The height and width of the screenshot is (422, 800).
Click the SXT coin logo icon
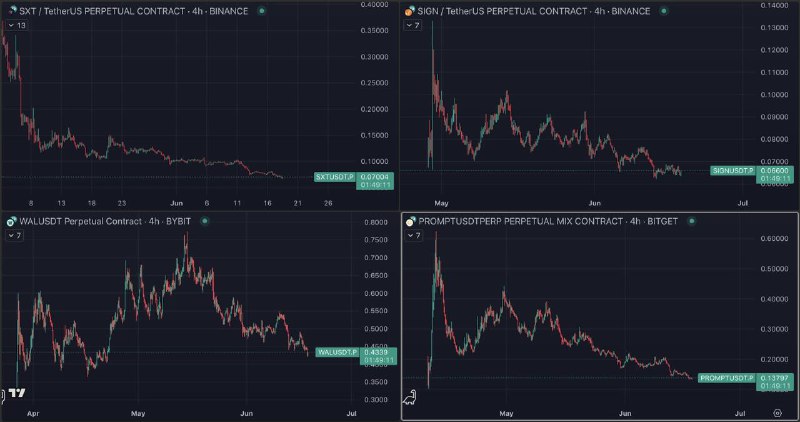pyautogui.click(x=12, y=11)
